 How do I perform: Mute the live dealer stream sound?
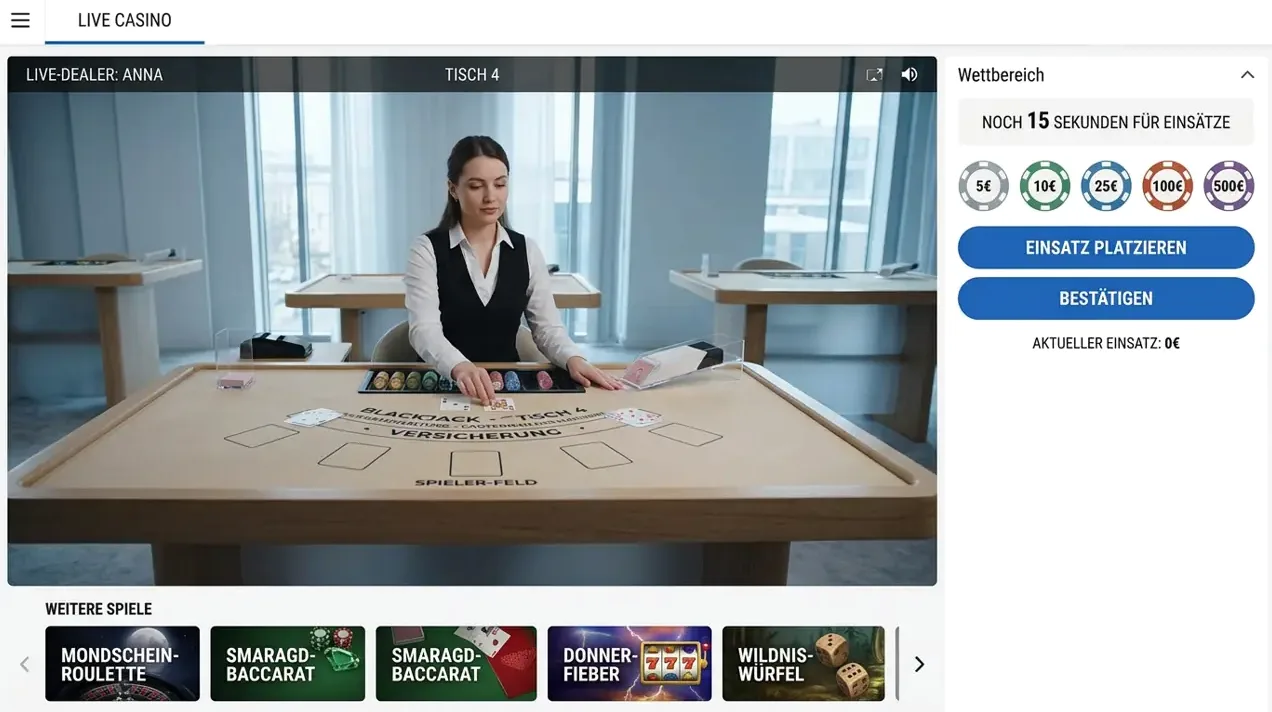[909, 75]
